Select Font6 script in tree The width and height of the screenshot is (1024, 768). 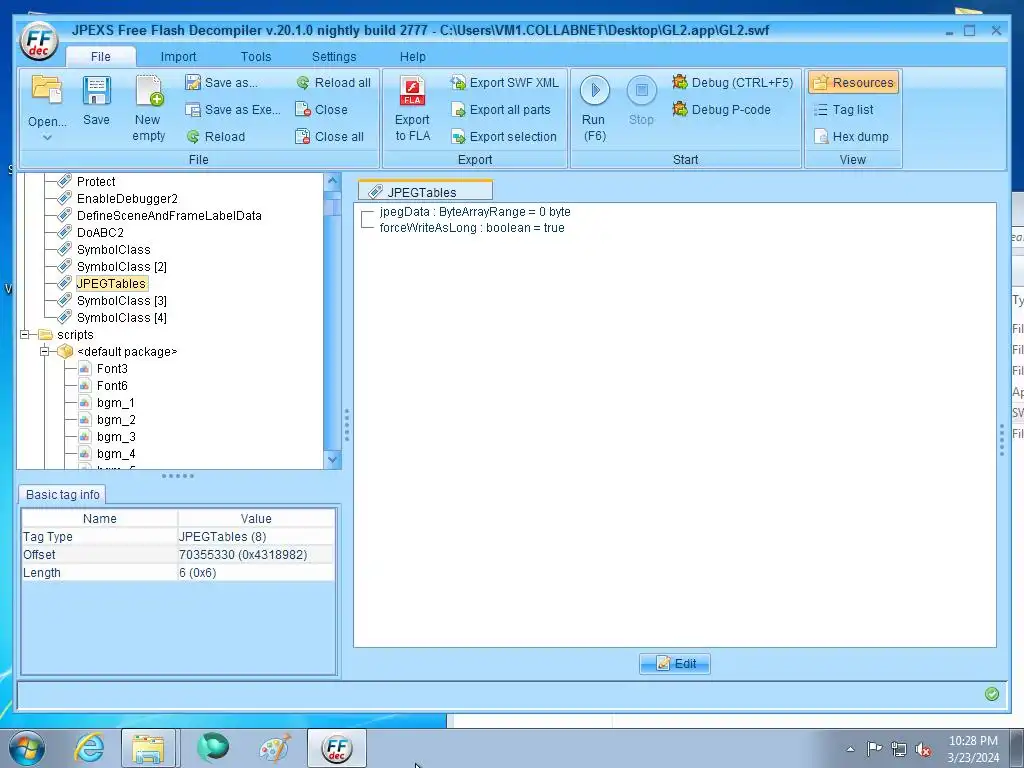(112, 385)
